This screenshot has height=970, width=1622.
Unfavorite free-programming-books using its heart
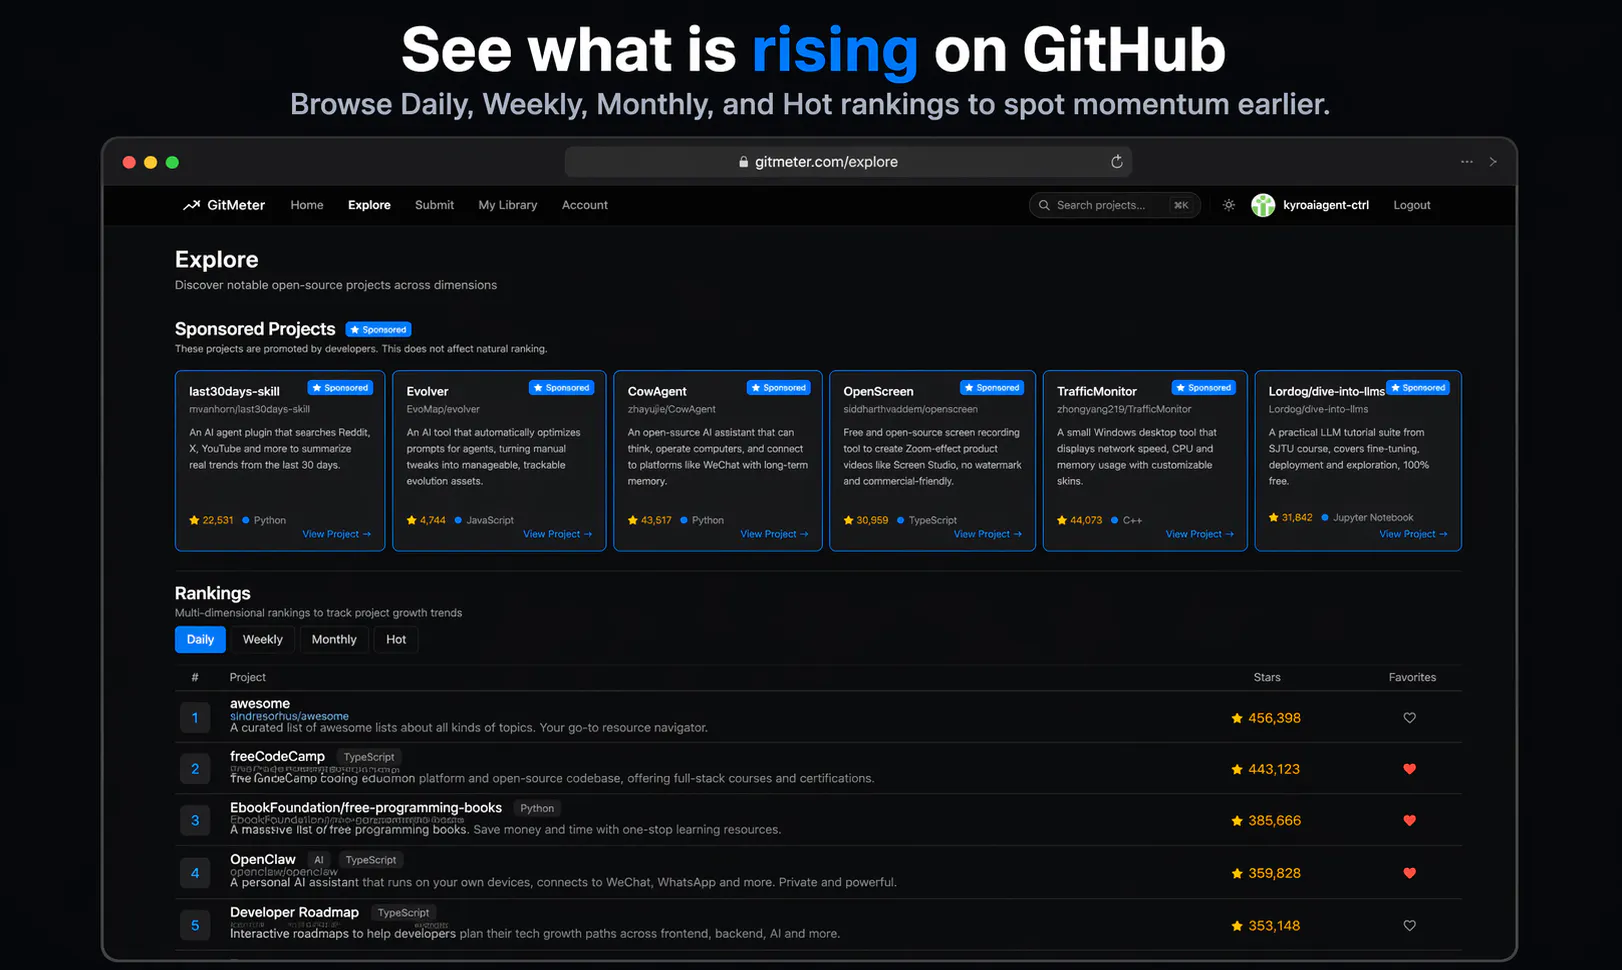[1410, 821]
